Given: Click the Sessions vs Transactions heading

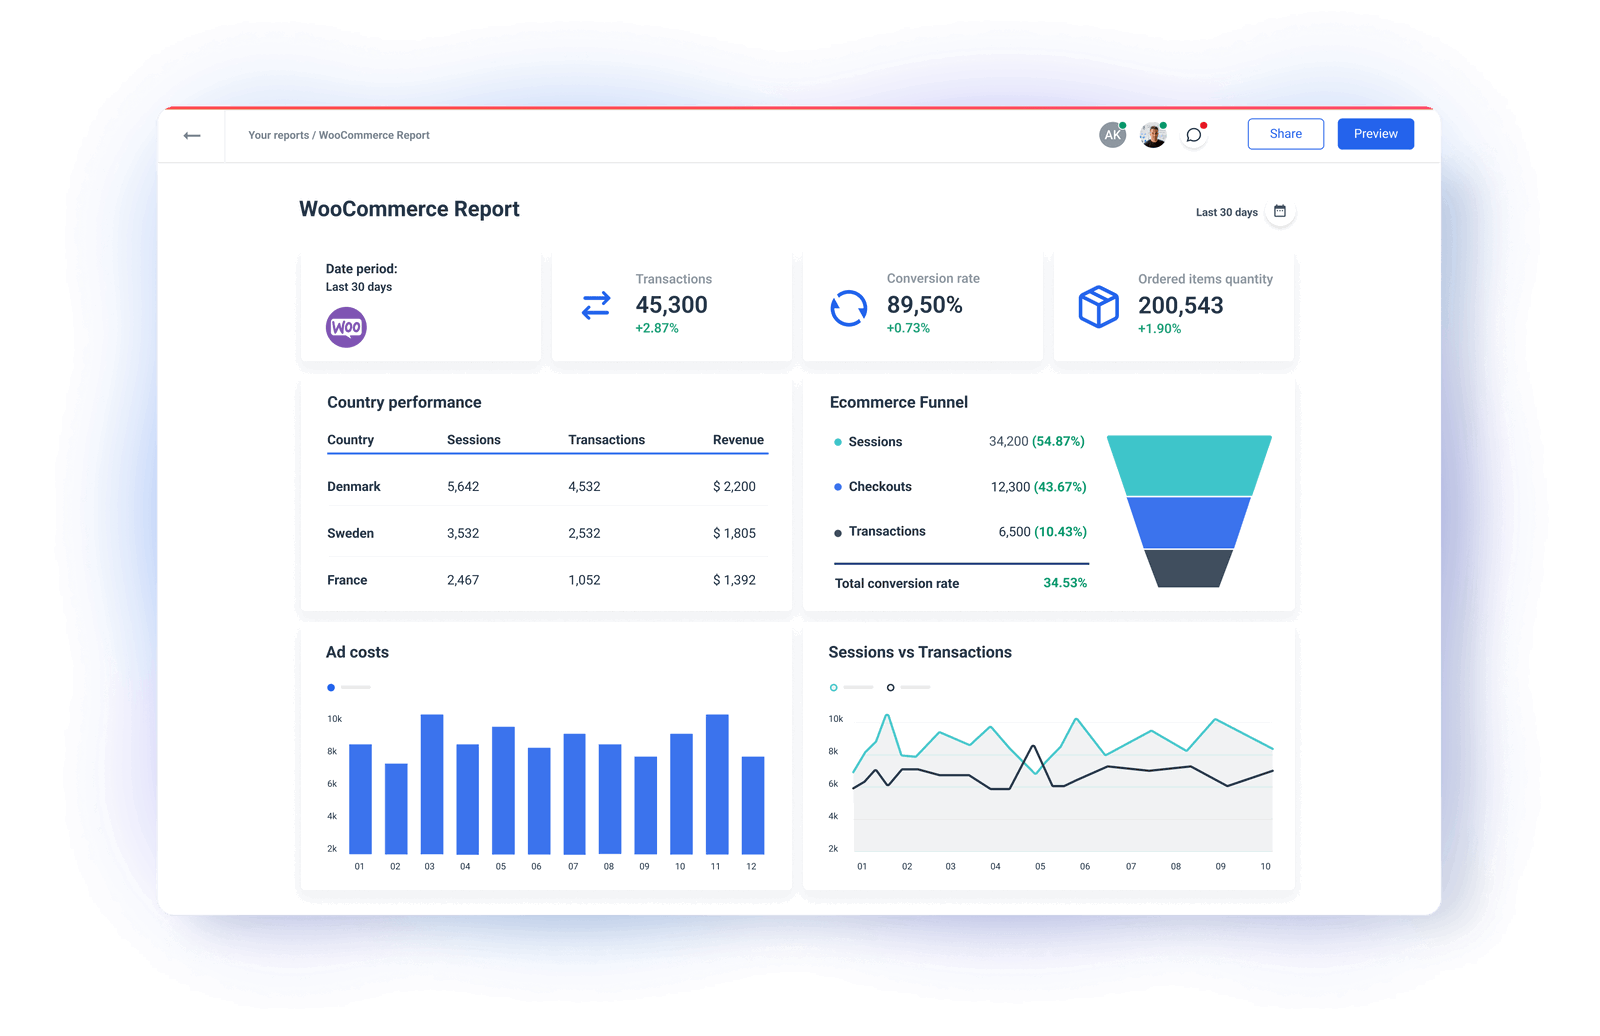Looking at the screenshot, I should [920, 652].
